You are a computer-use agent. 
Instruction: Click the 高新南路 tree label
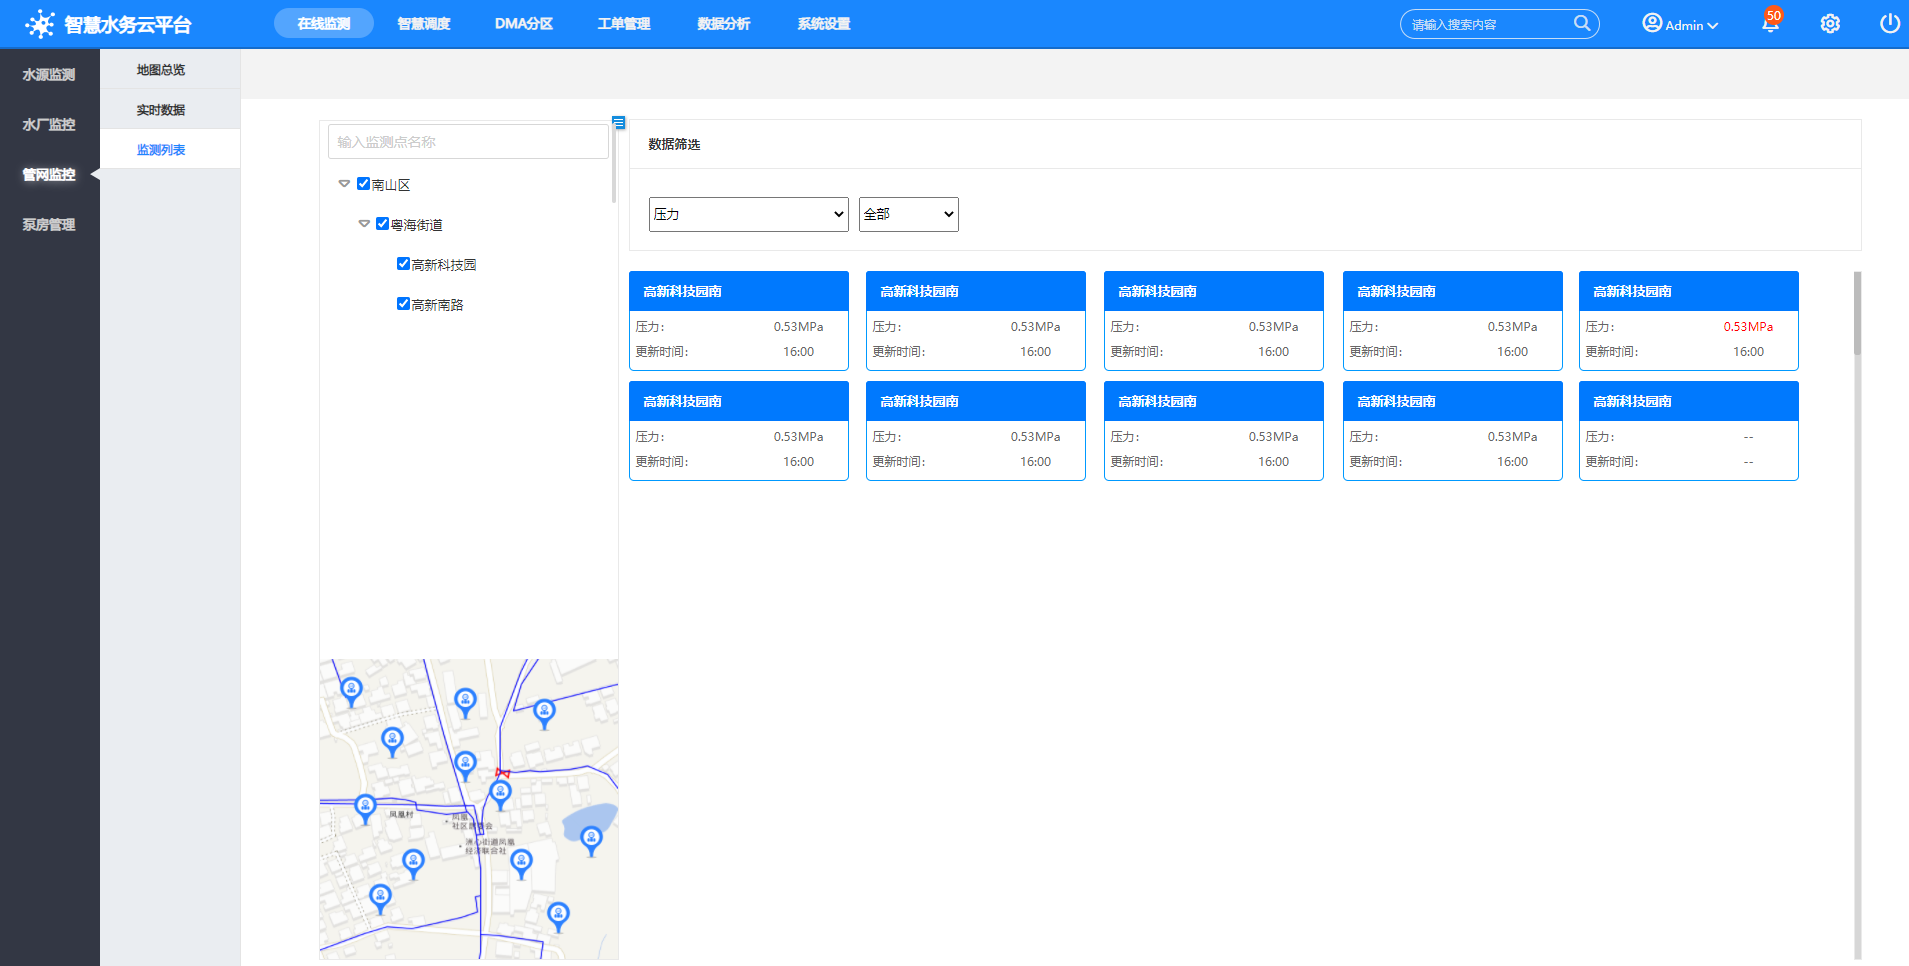point(438,305)
